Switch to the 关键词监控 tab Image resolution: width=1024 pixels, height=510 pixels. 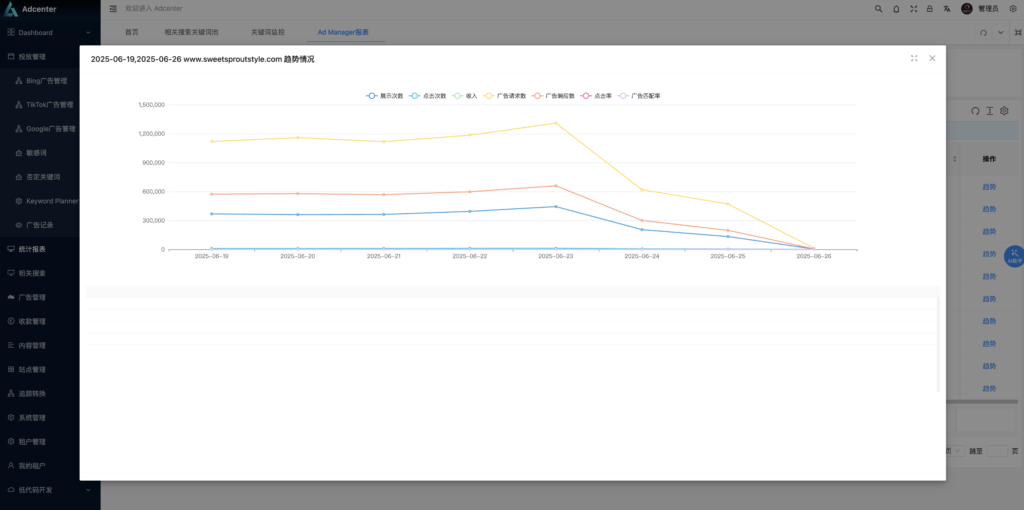268,33
